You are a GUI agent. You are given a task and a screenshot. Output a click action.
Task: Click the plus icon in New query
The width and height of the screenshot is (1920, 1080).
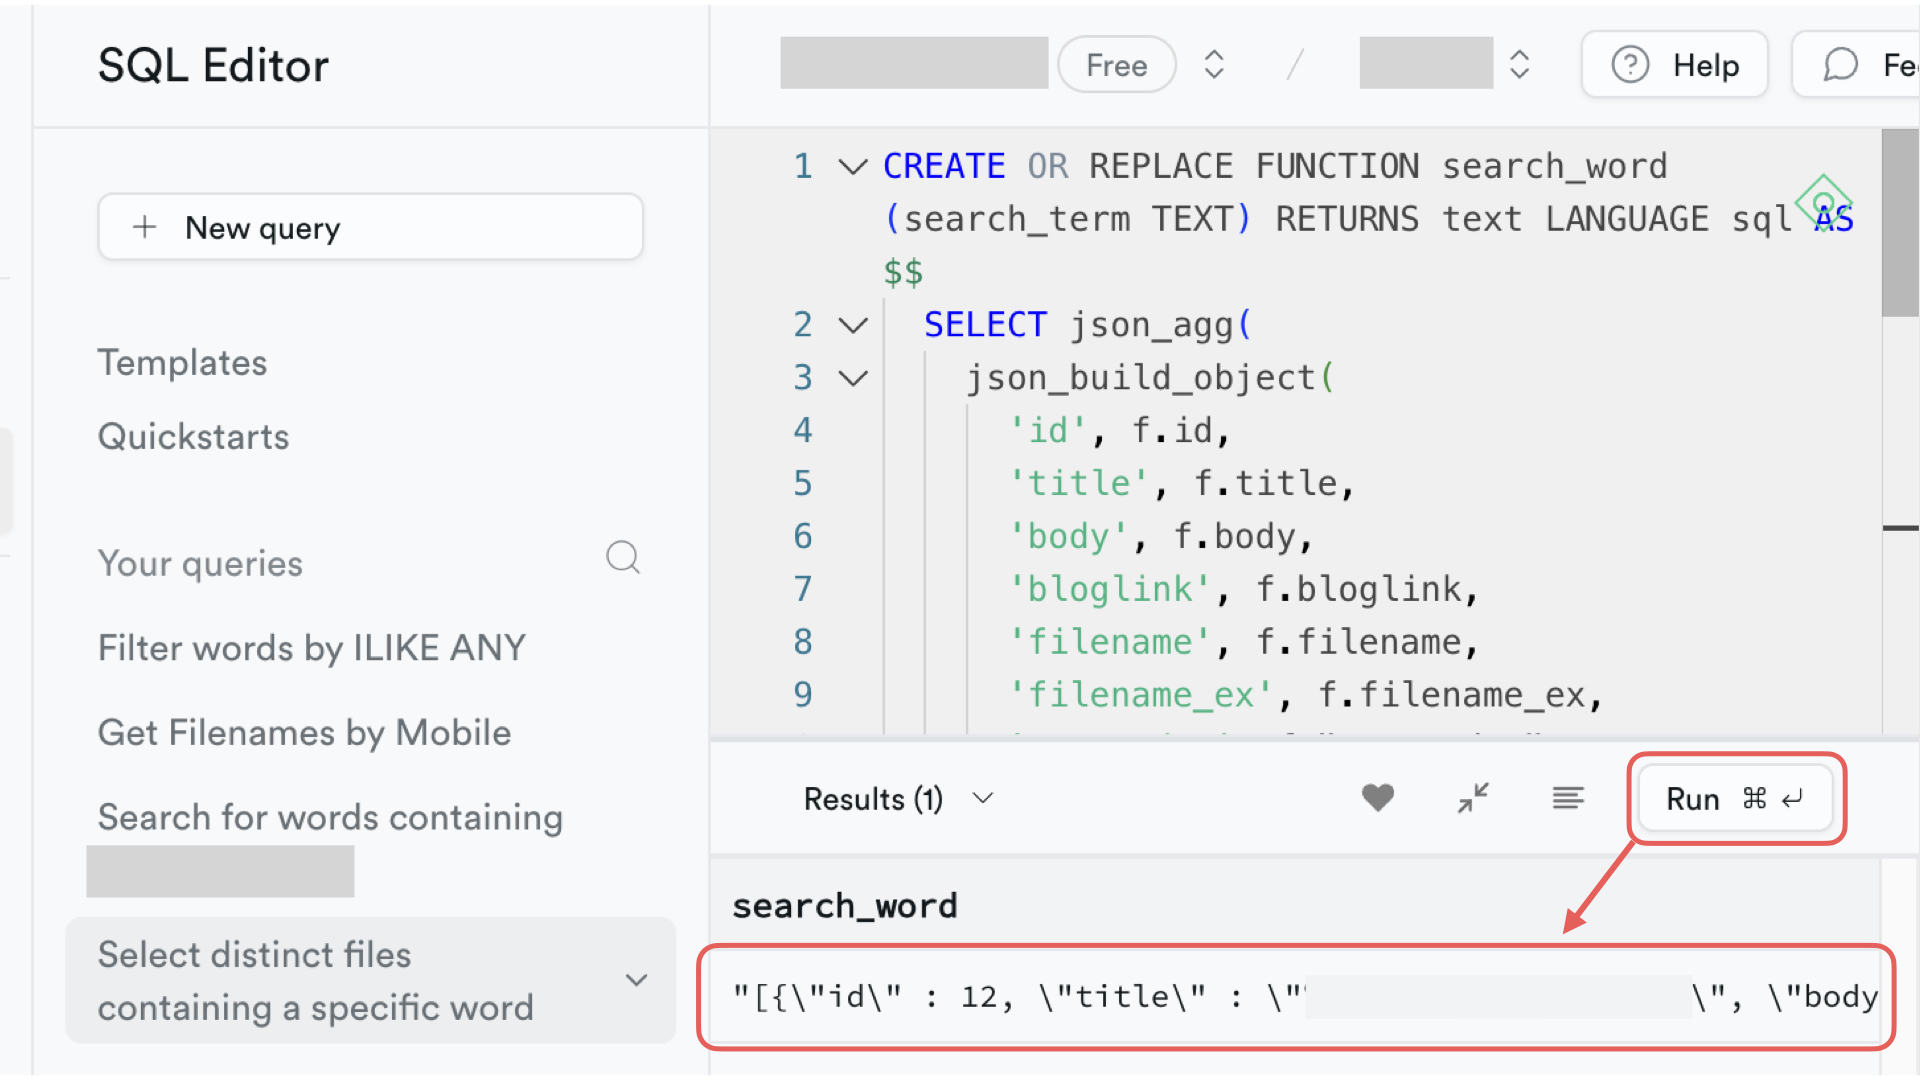(145, 228)
